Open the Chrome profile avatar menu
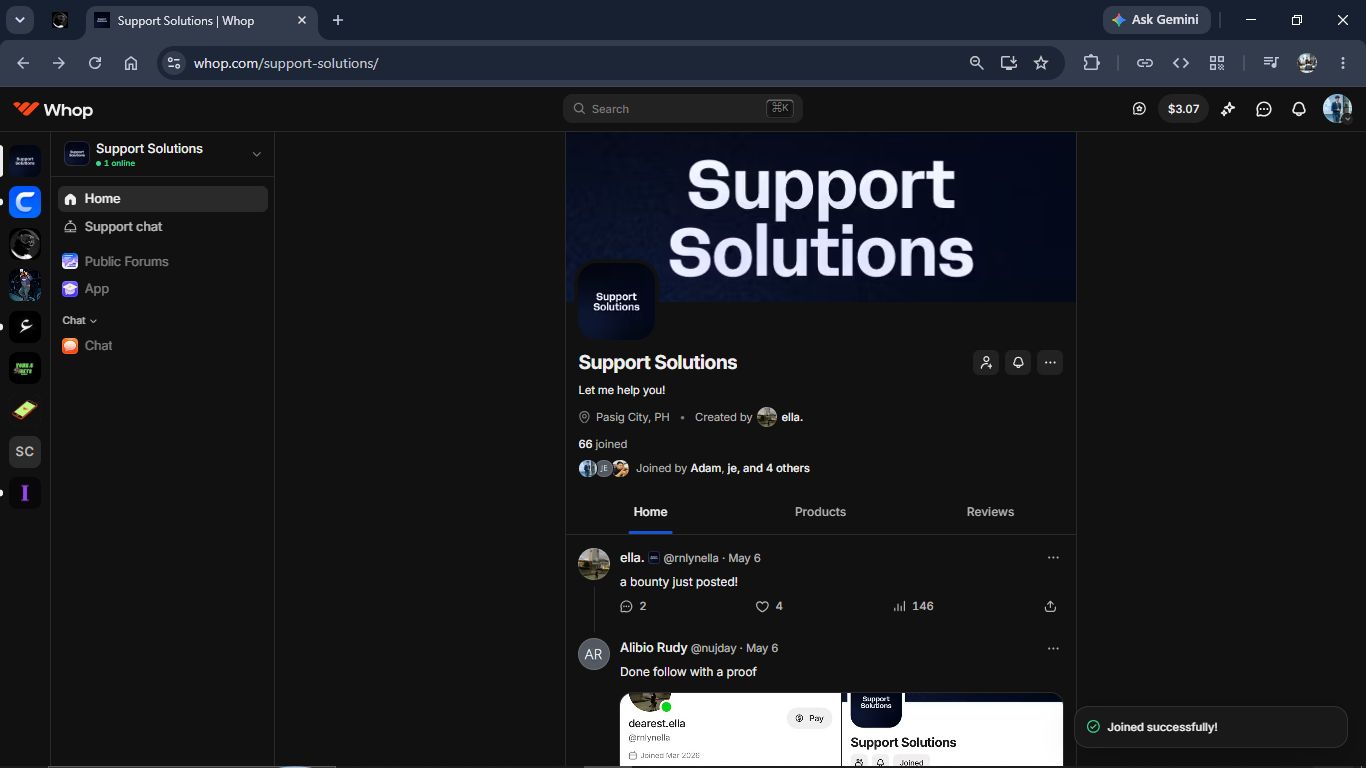Screen dimensions: 1366x768 click(1307, 63)
